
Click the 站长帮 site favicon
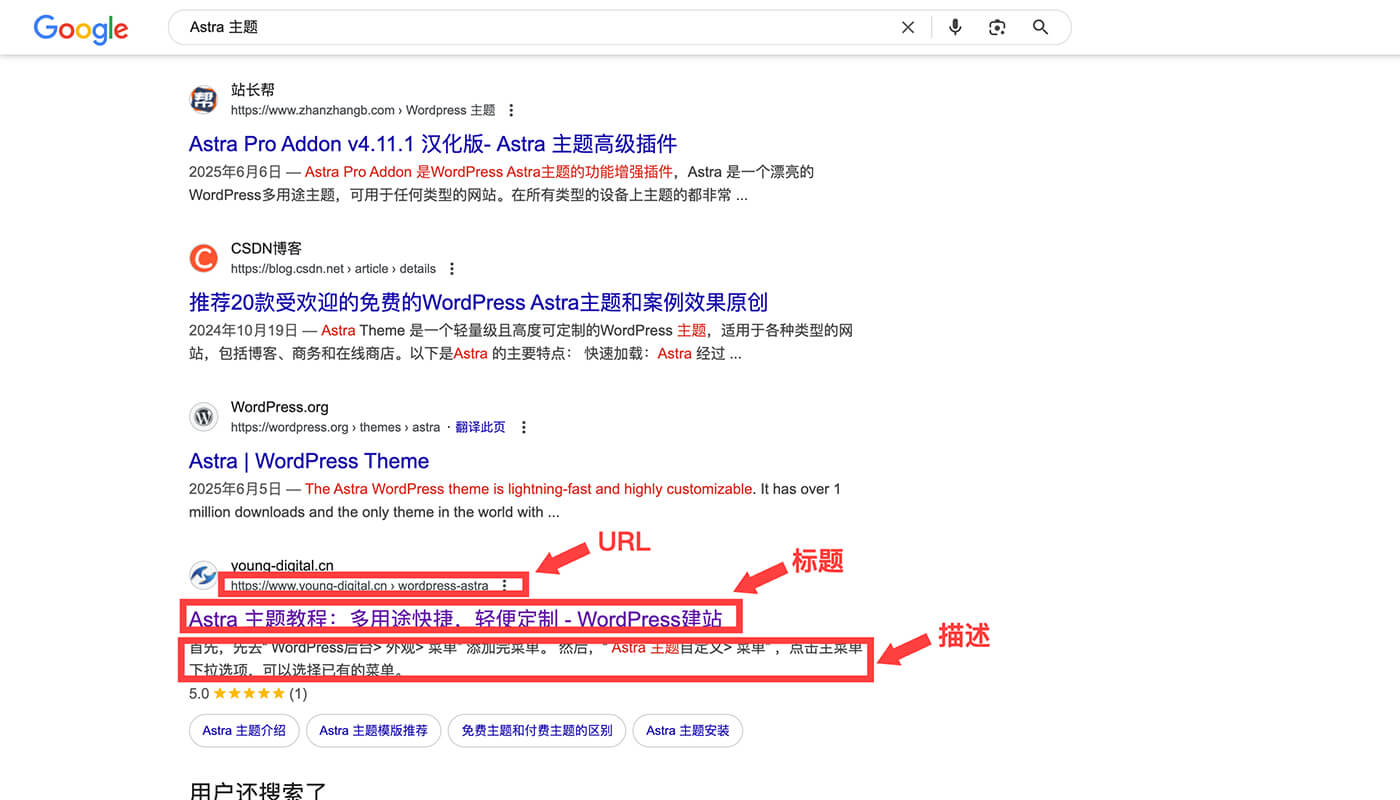pyautogui.click(x=204, y=100)
